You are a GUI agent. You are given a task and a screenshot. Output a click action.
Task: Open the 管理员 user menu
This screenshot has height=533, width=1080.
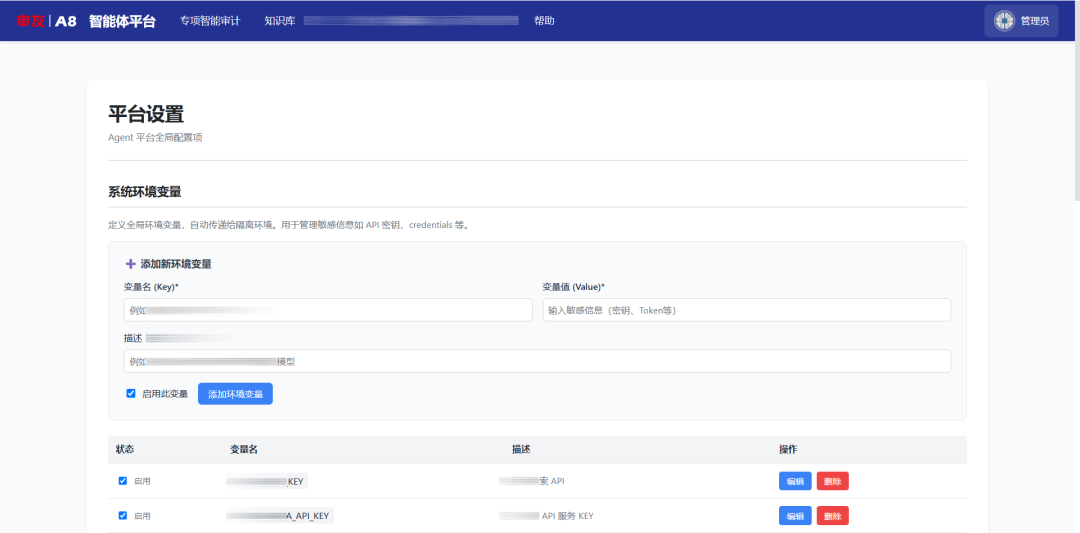(x=1021, y=21)
